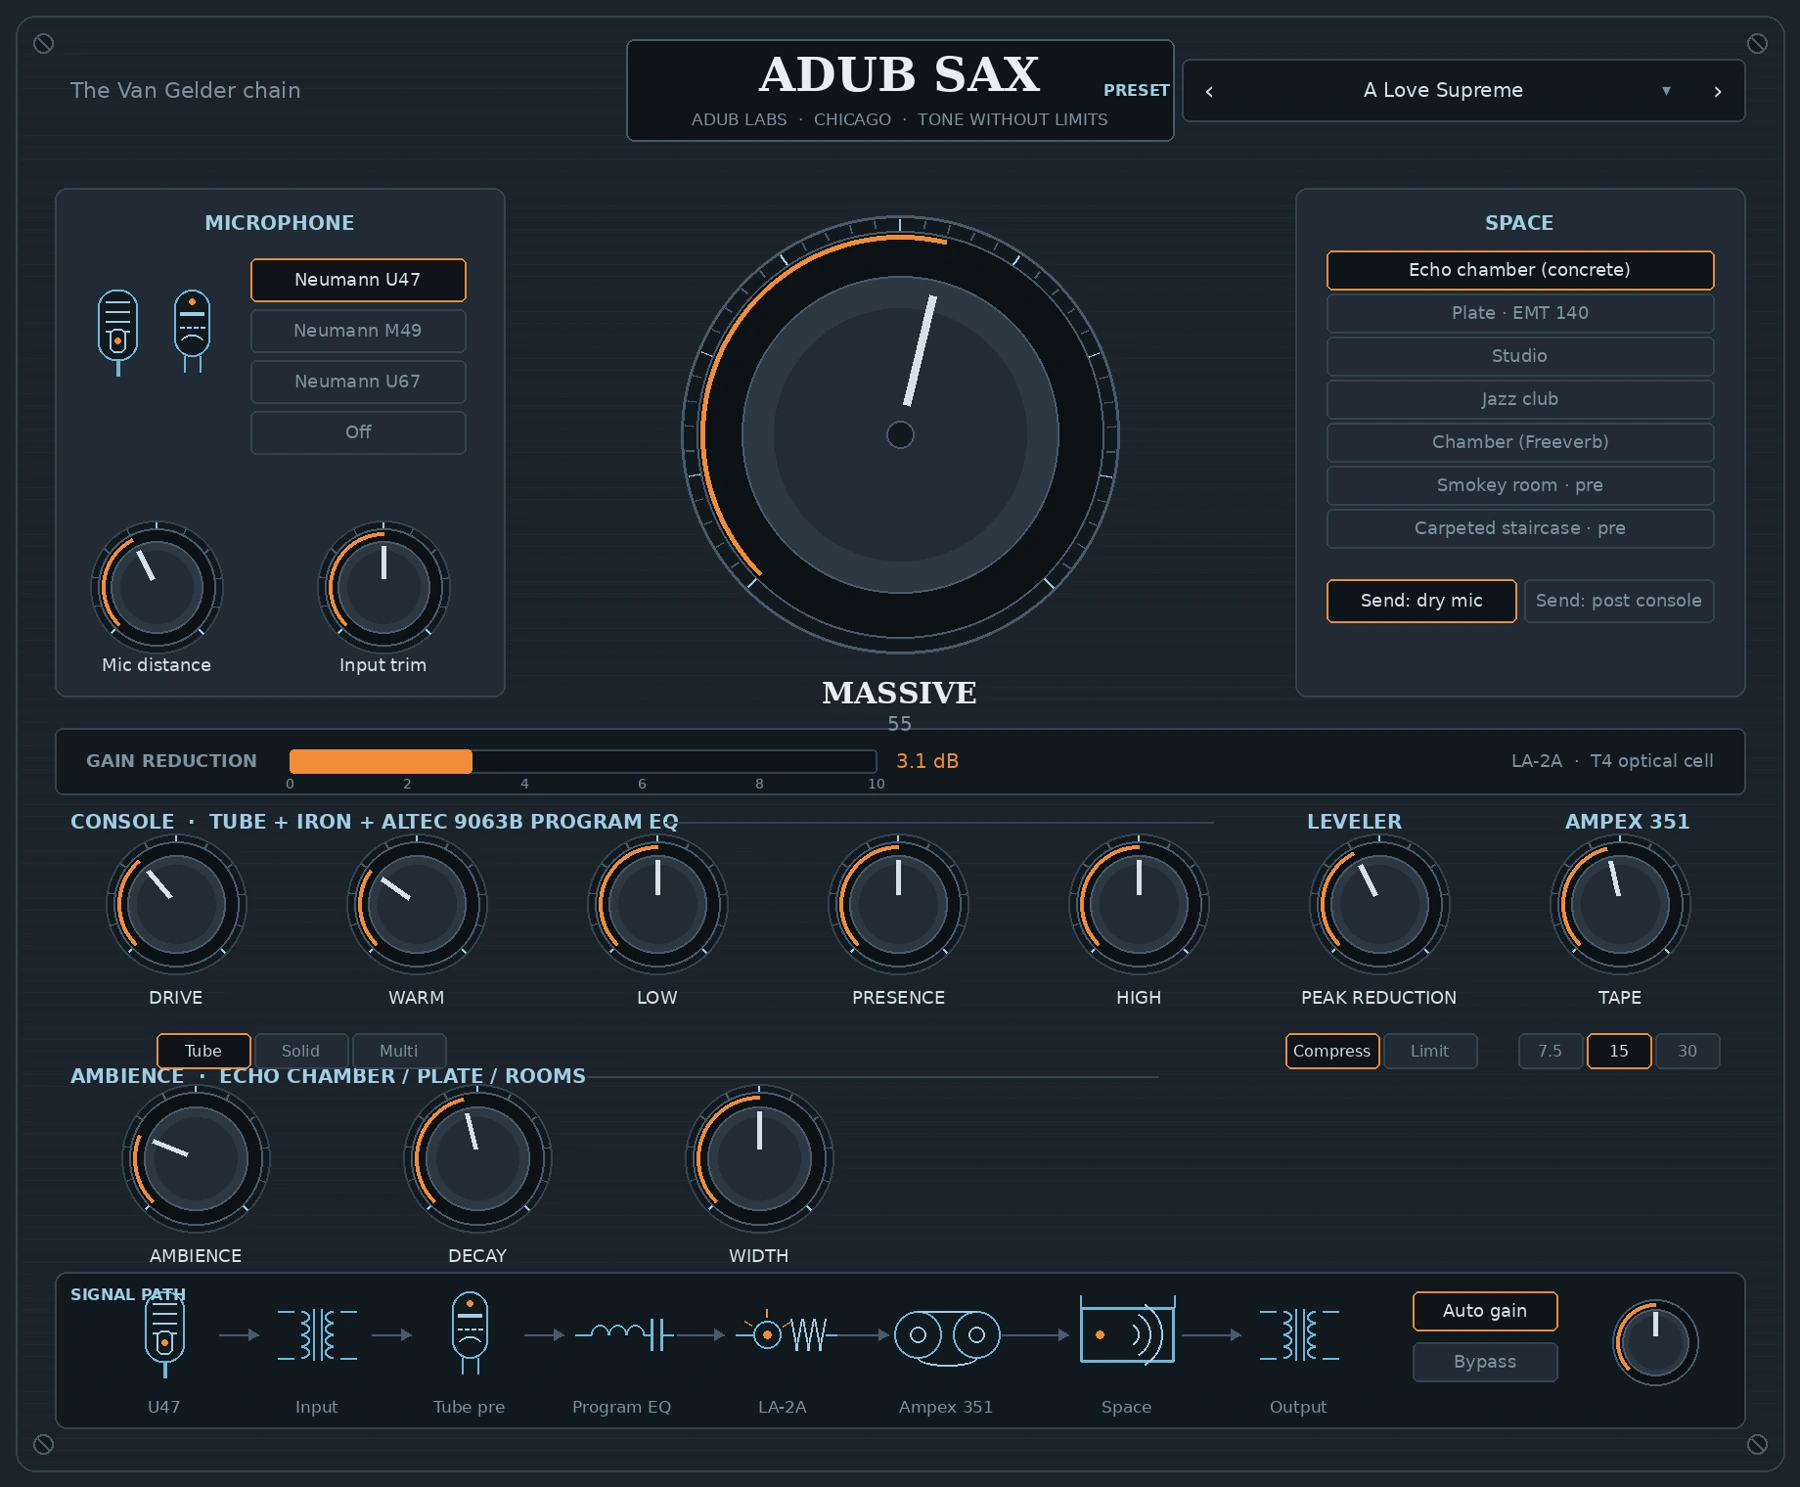Select the Neumann U67 microphone
This screenshot has height=1487, width=1800.
358,381
